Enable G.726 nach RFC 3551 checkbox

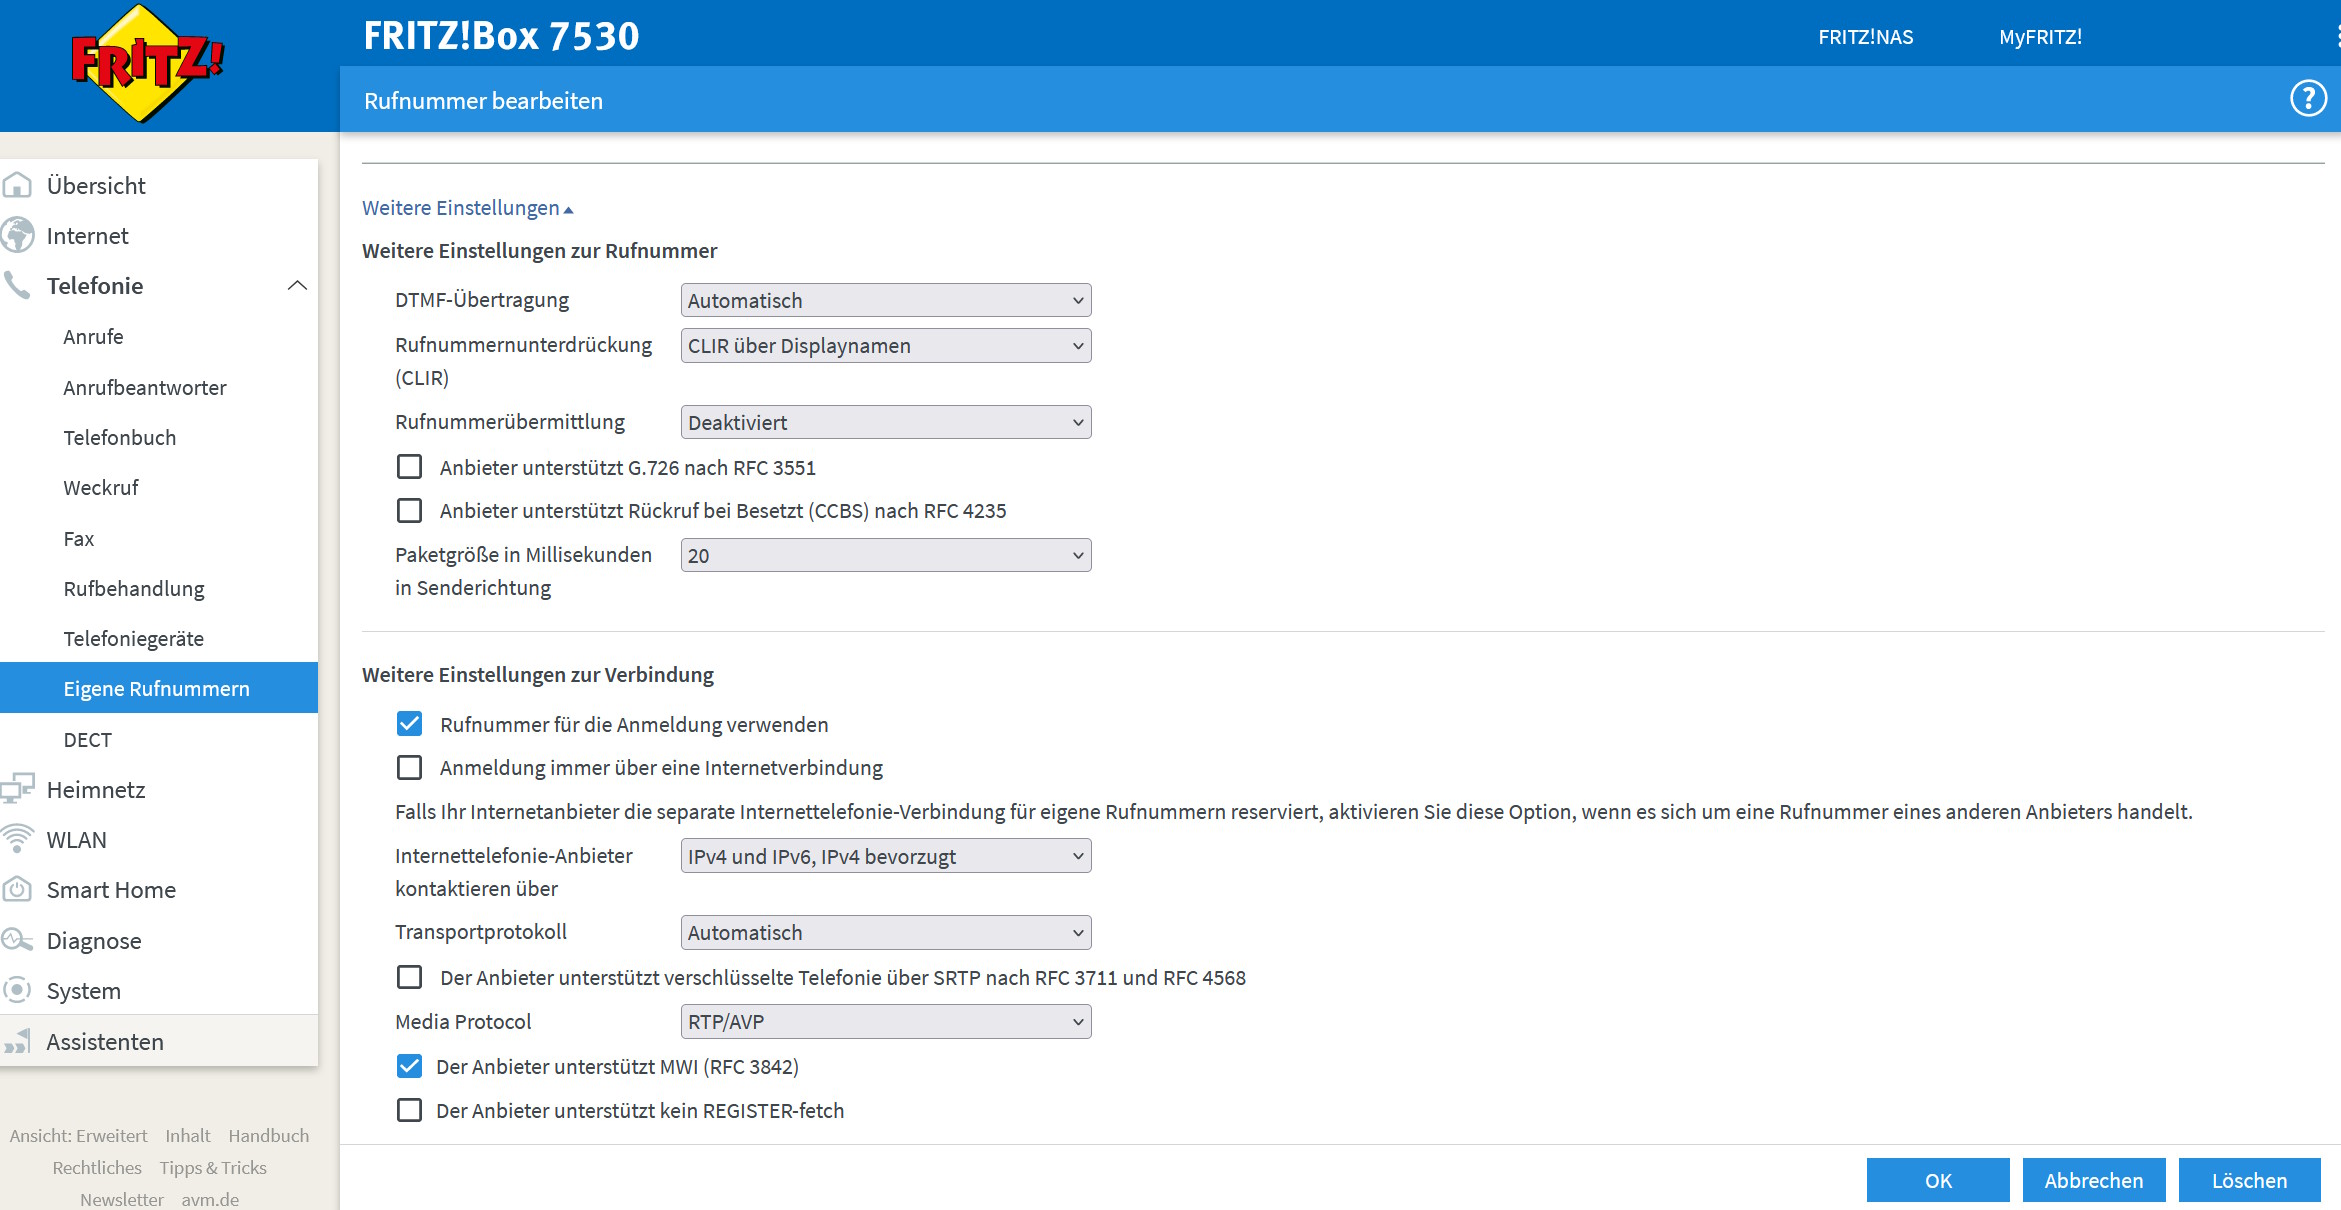pyautogui.click(x=409, y=467)
